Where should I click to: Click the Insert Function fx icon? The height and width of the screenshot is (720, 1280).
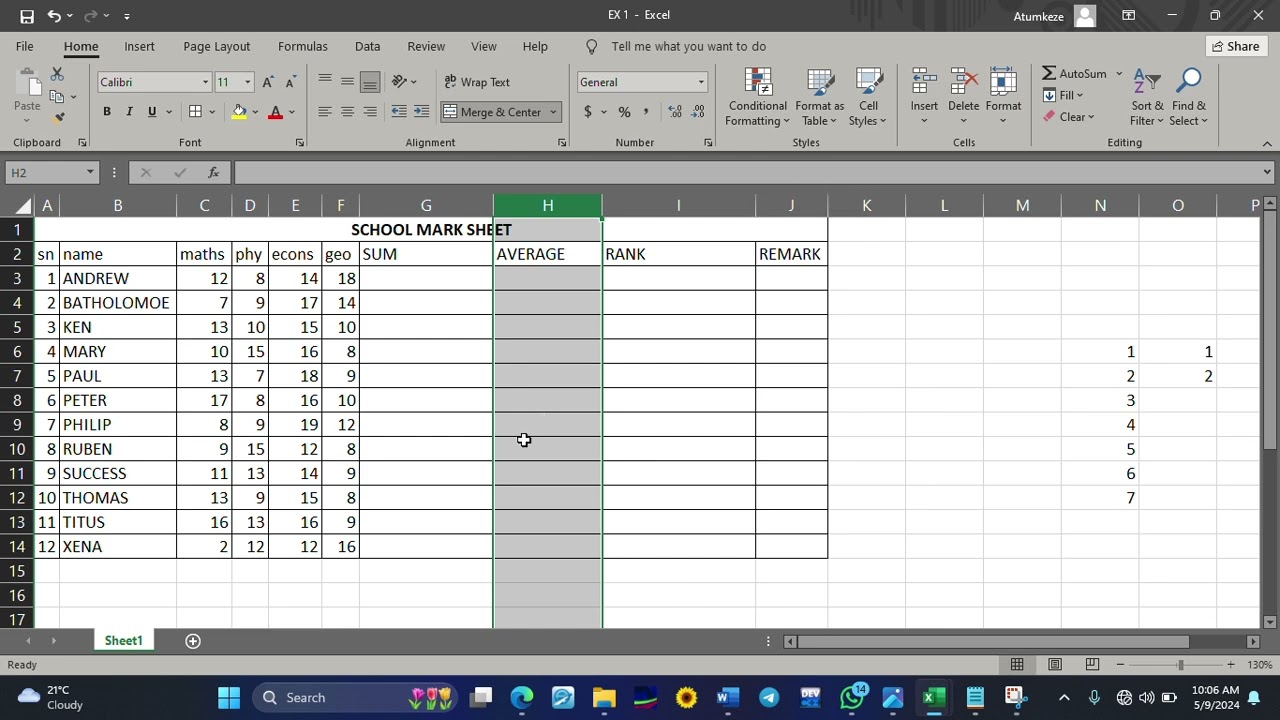(x=213, y=173)
